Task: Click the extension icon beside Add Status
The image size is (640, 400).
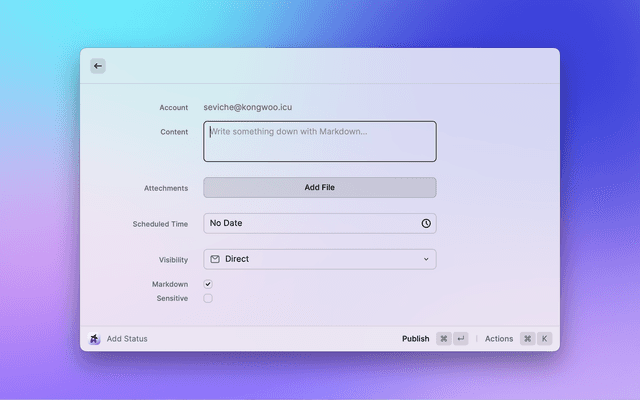Action: coord(95,339)
